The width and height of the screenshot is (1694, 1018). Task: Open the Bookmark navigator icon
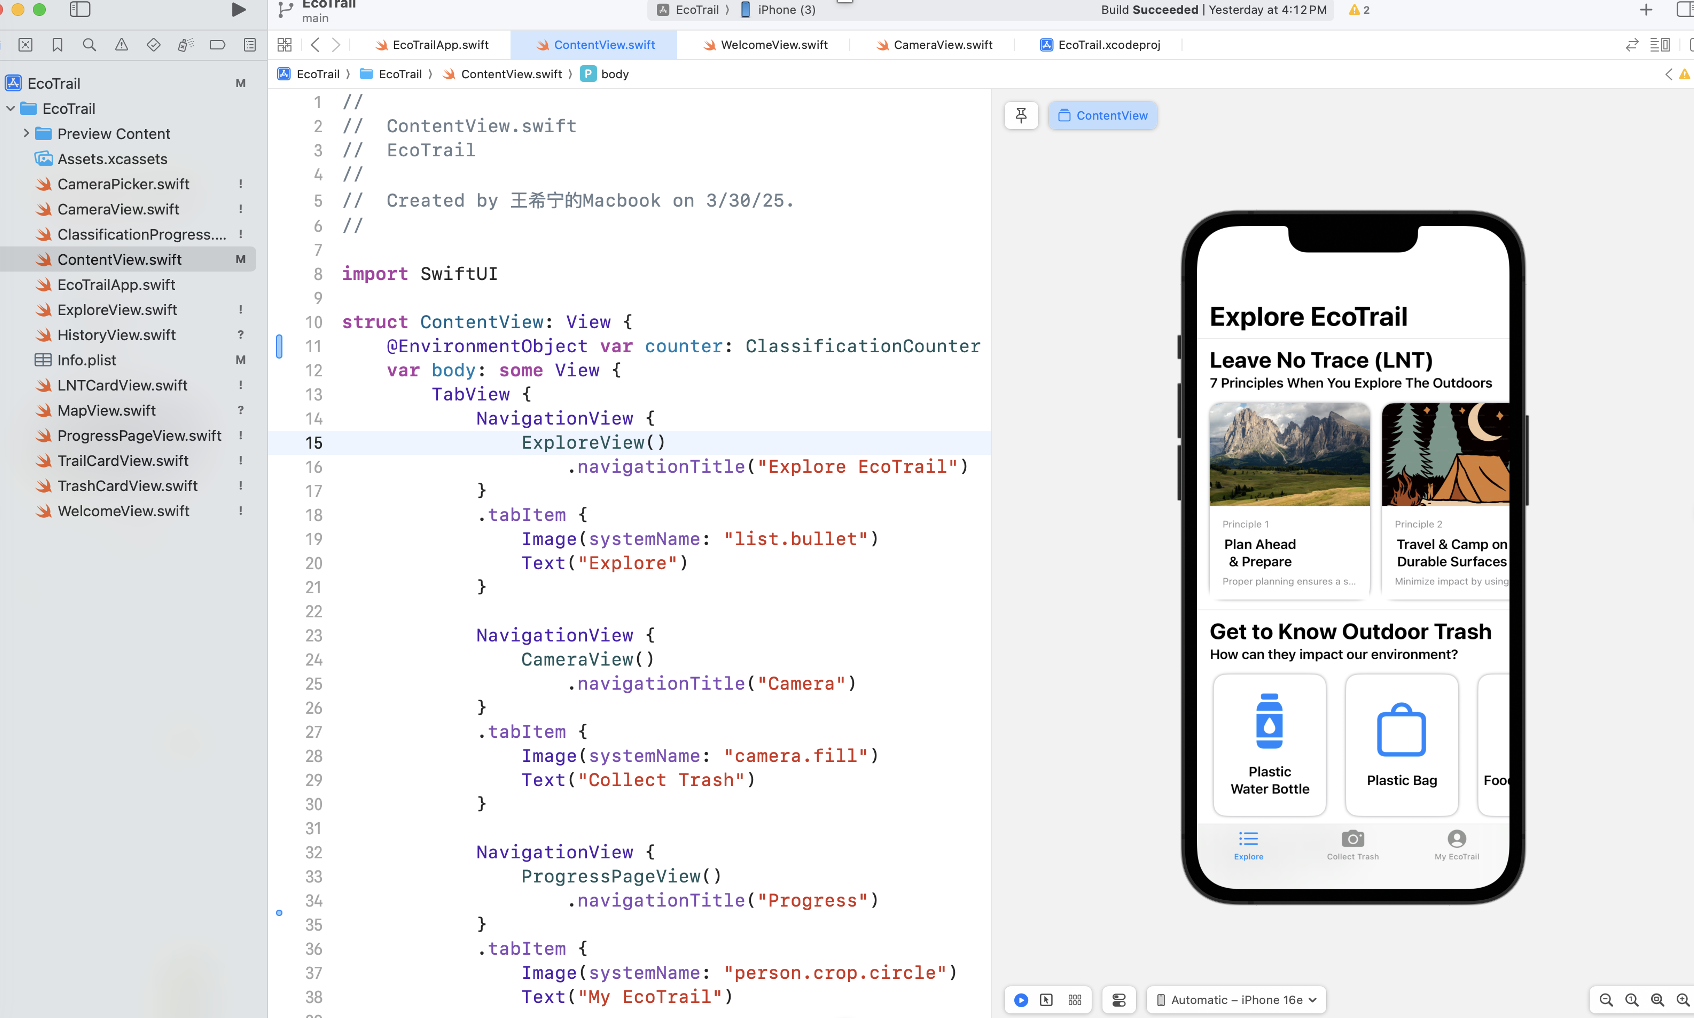(58, 45)
